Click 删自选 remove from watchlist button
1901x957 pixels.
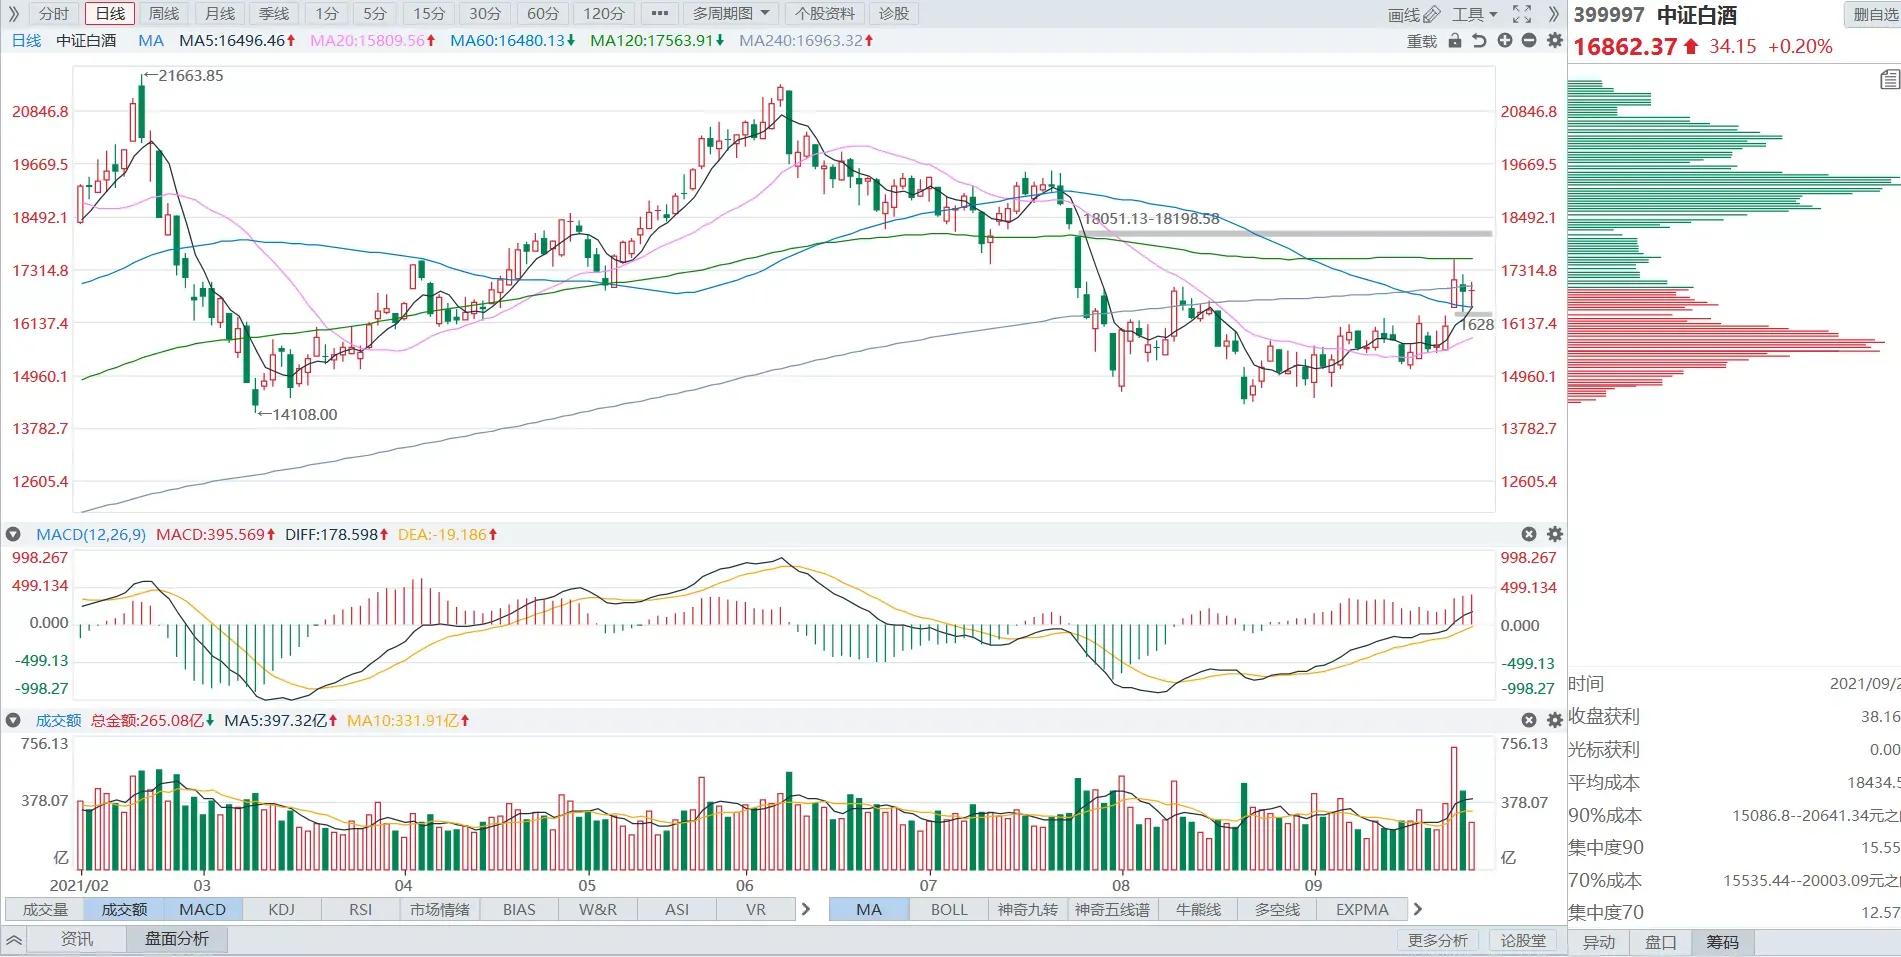pos(1874,14)
